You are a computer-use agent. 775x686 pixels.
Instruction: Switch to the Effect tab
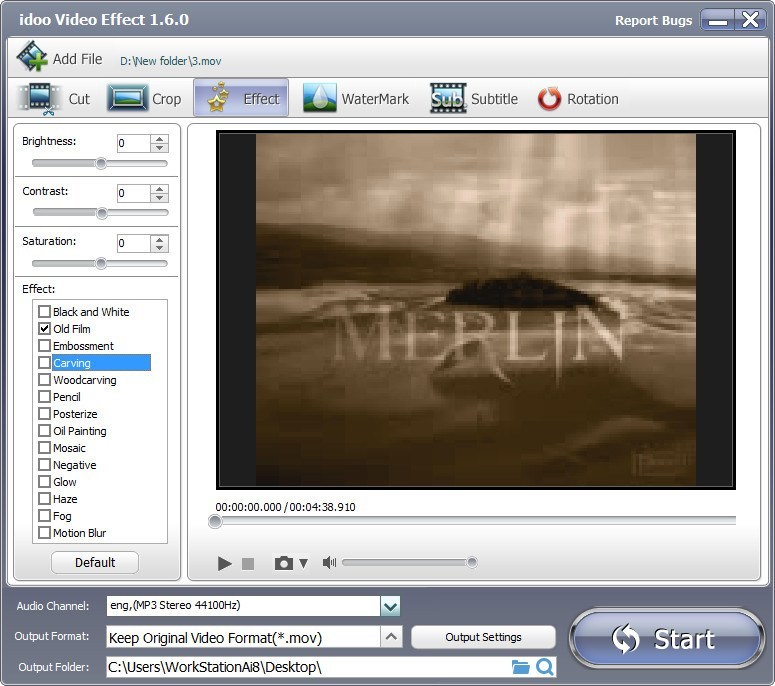pyautogui.click(x=241, y=97)
